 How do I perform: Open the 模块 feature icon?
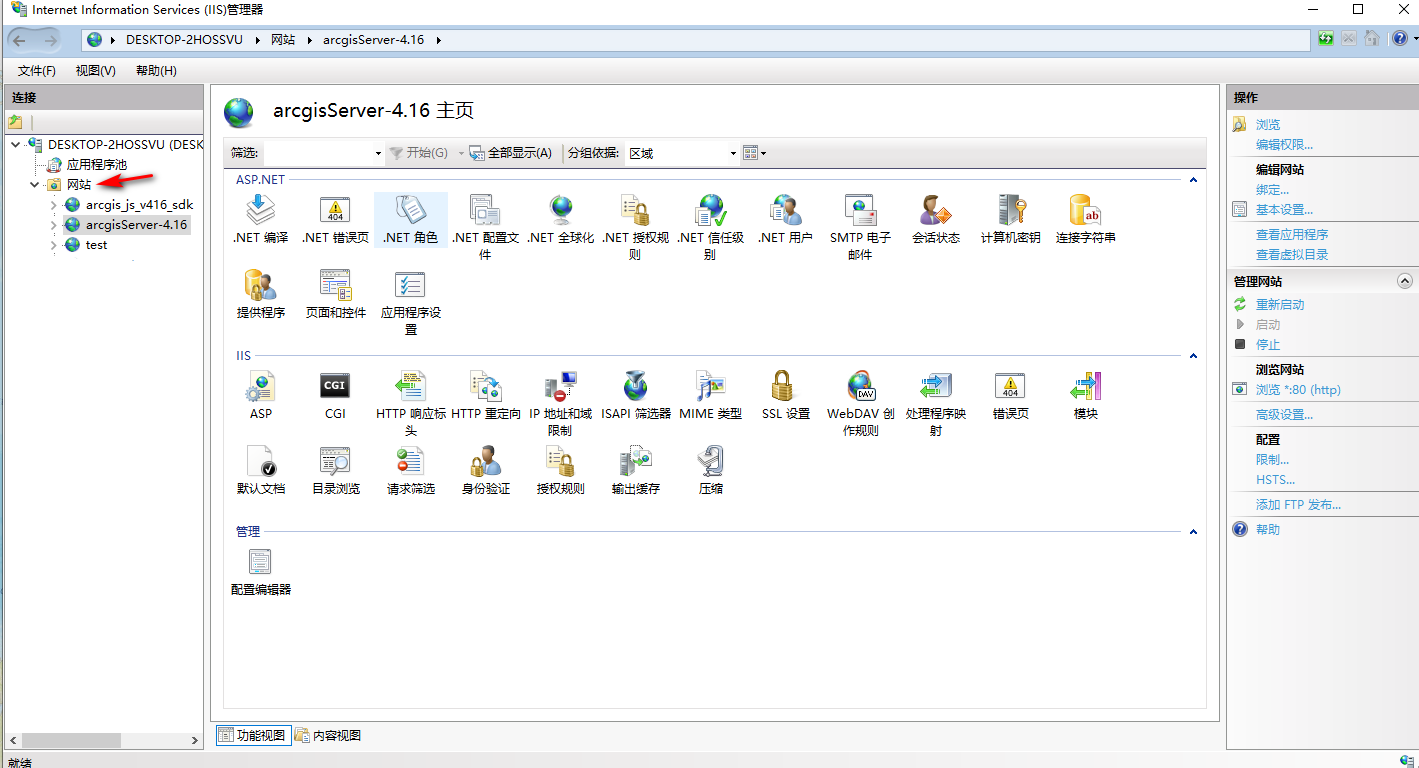[1085, 396]
